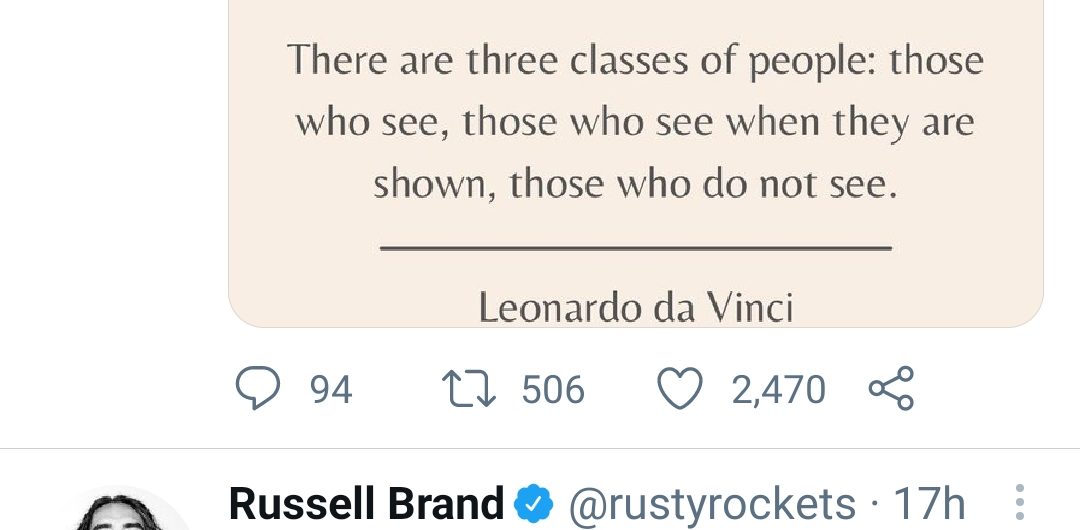Click the line under the quote text
Viewport: 1080px width, 530px height.
pos(636,247)
